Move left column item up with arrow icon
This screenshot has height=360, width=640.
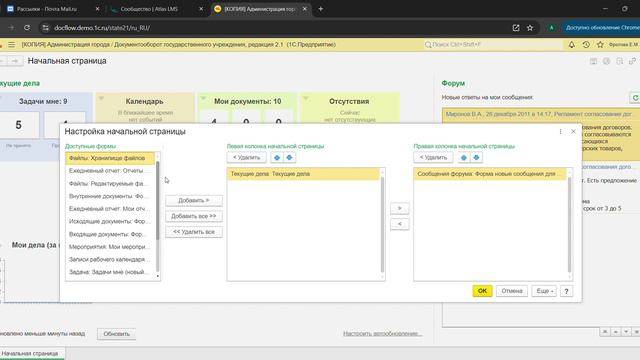[x=277, y=158]
